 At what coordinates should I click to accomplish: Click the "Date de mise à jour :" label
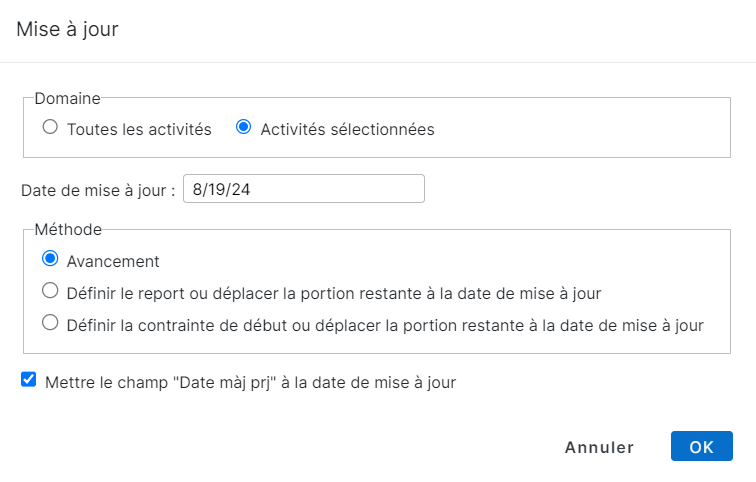98,189
